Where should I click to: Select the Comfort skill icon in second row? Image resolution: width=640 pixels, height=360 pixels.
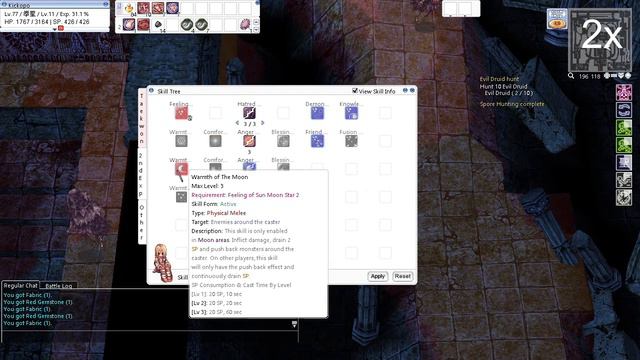pos(215,141)
